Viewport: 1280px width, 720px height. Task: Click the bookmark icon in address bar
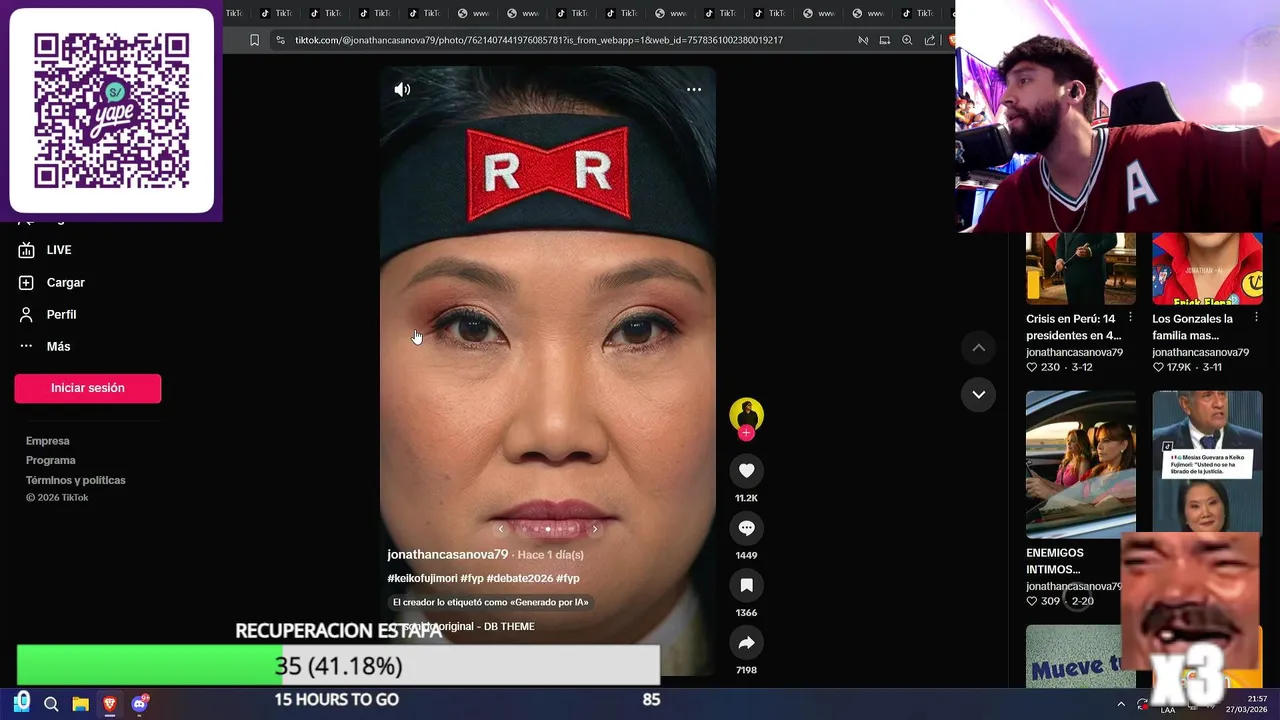254,40
